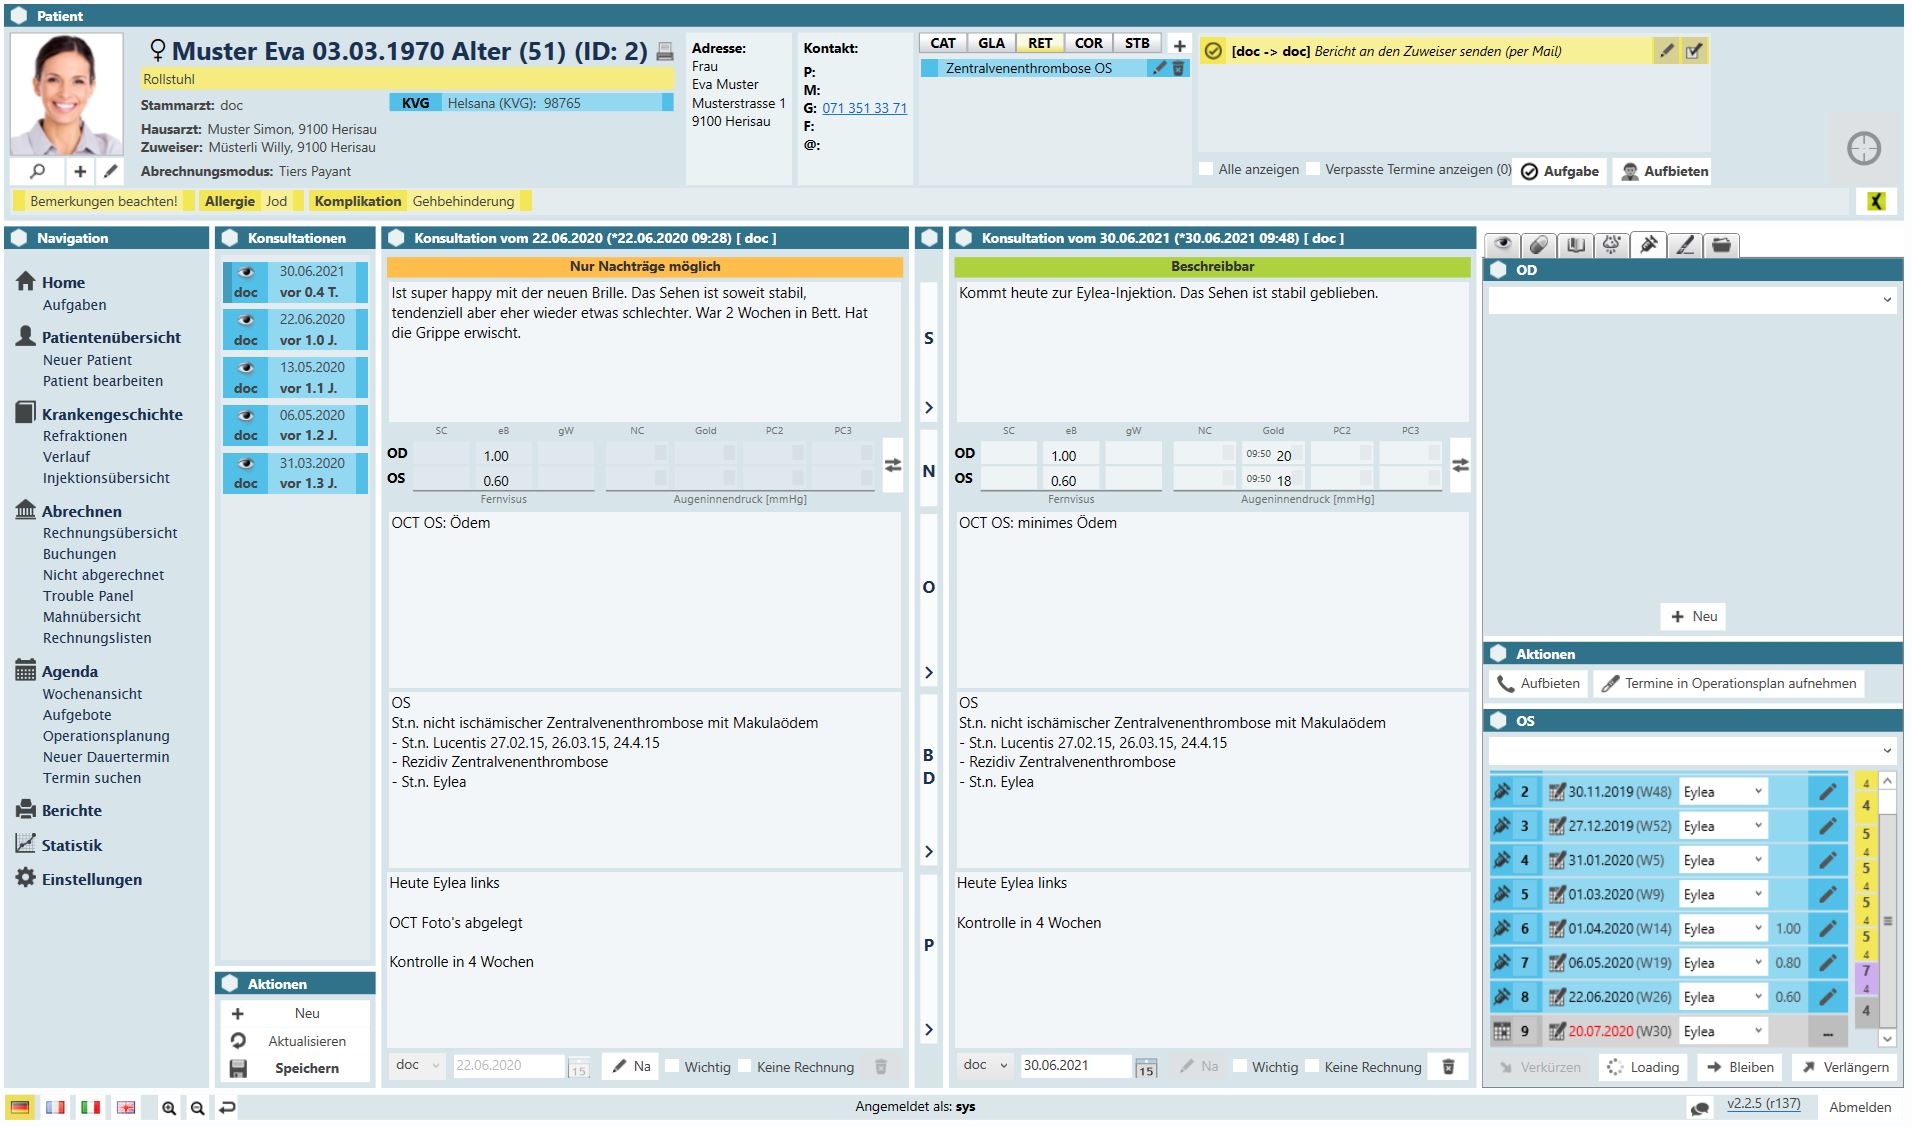Open the calendar picker next to 30.06.2021
This screenshot has width=1912, height=1127.
[1146, 1068]
